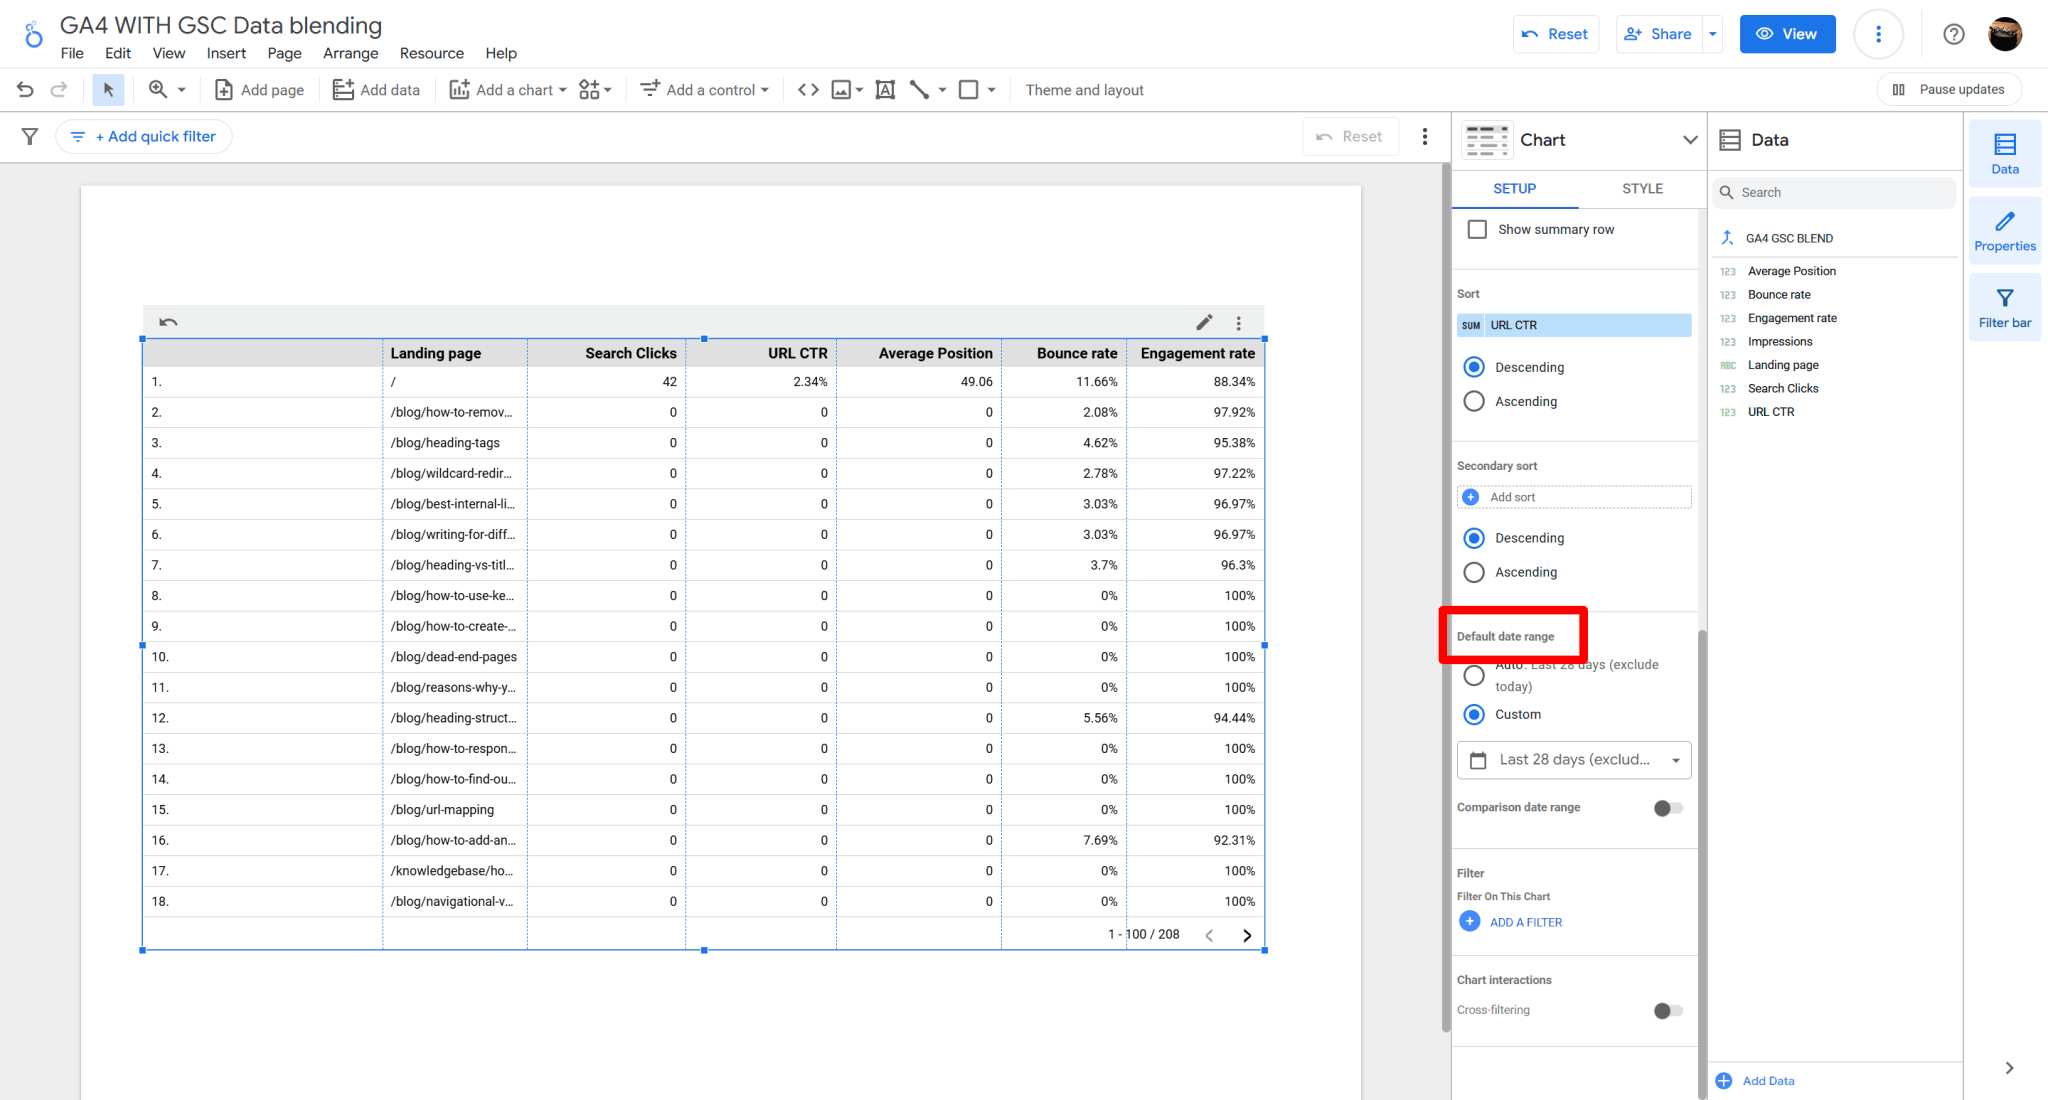Open the Properties panel
2048x1100 pixels.
pos(2004,231)
